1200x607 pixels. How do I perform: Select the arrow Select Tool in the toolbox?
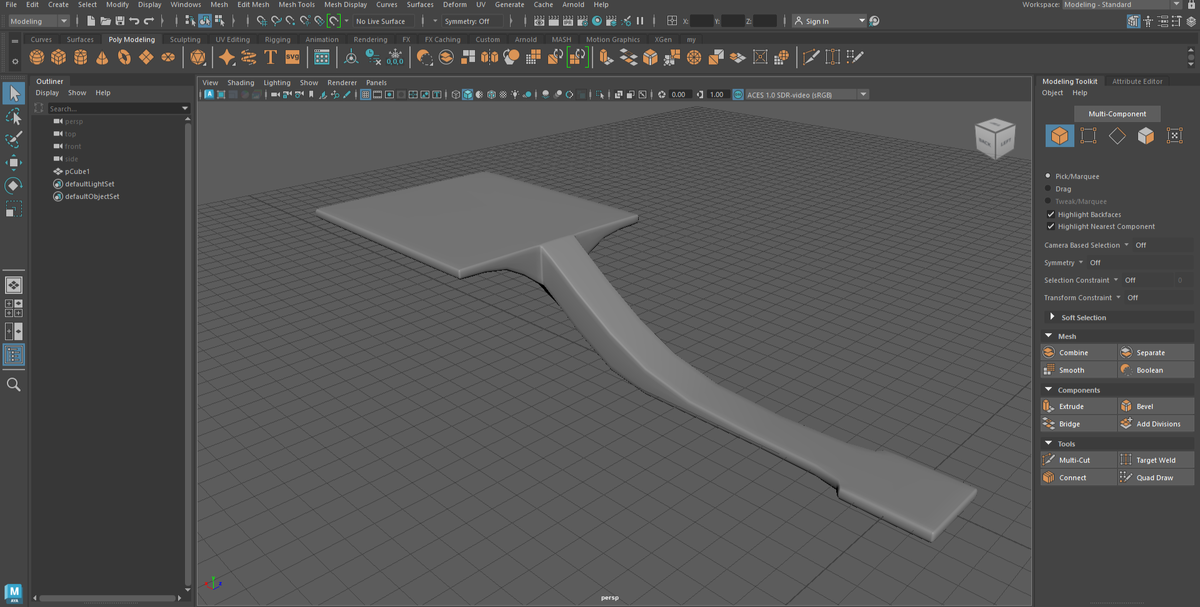(14, 93)
